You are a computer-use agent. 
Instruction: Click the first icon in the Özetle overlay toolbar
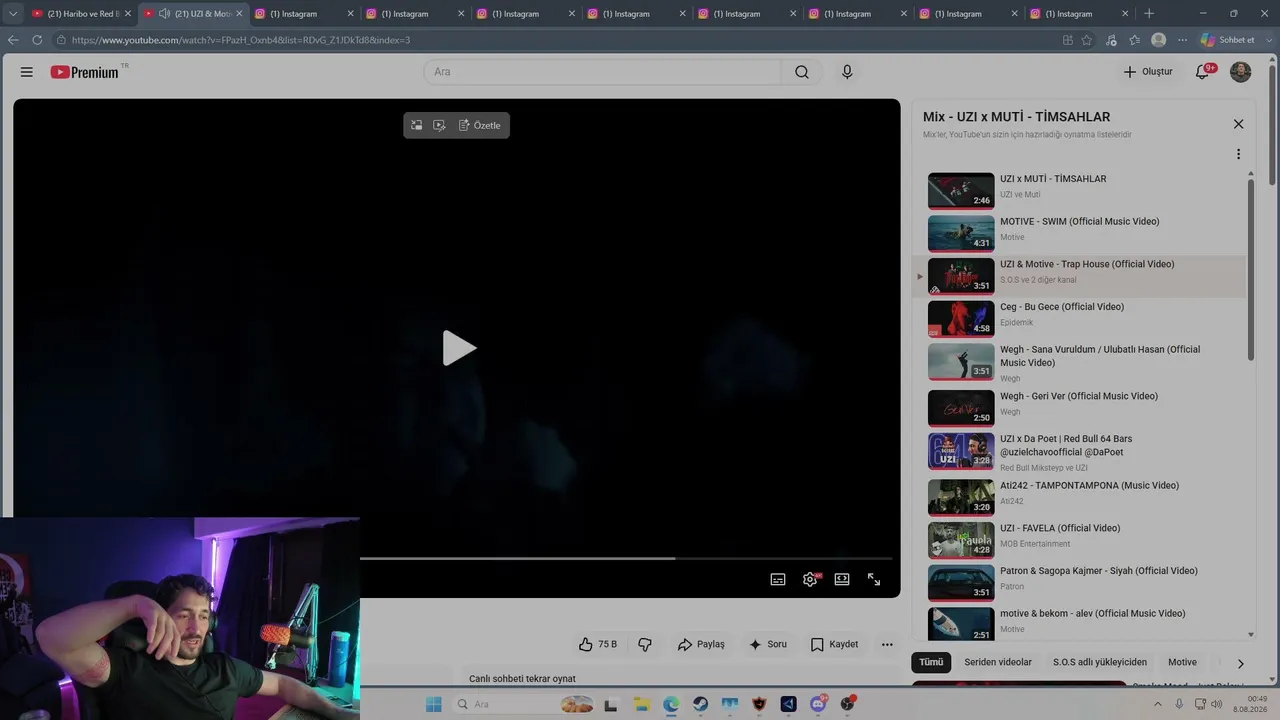(416, 125)
